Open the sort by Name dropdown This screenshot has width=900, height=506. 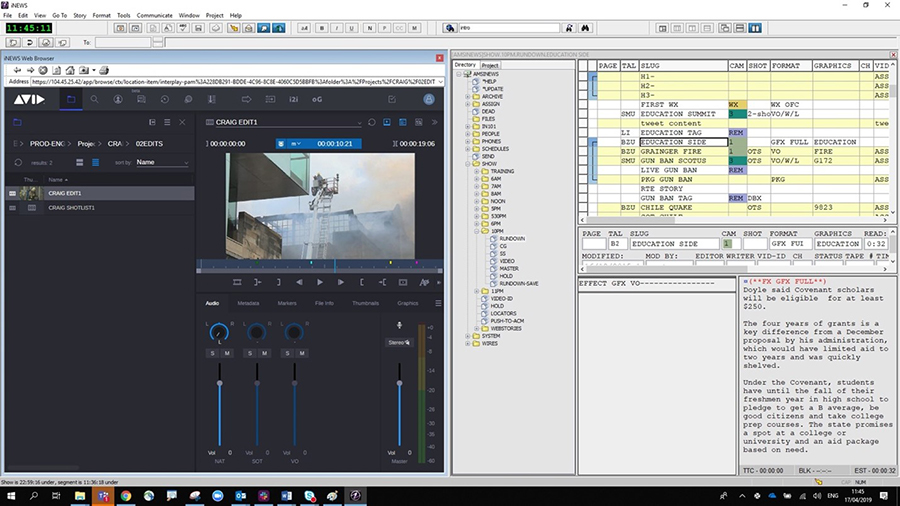click(162, 162)
